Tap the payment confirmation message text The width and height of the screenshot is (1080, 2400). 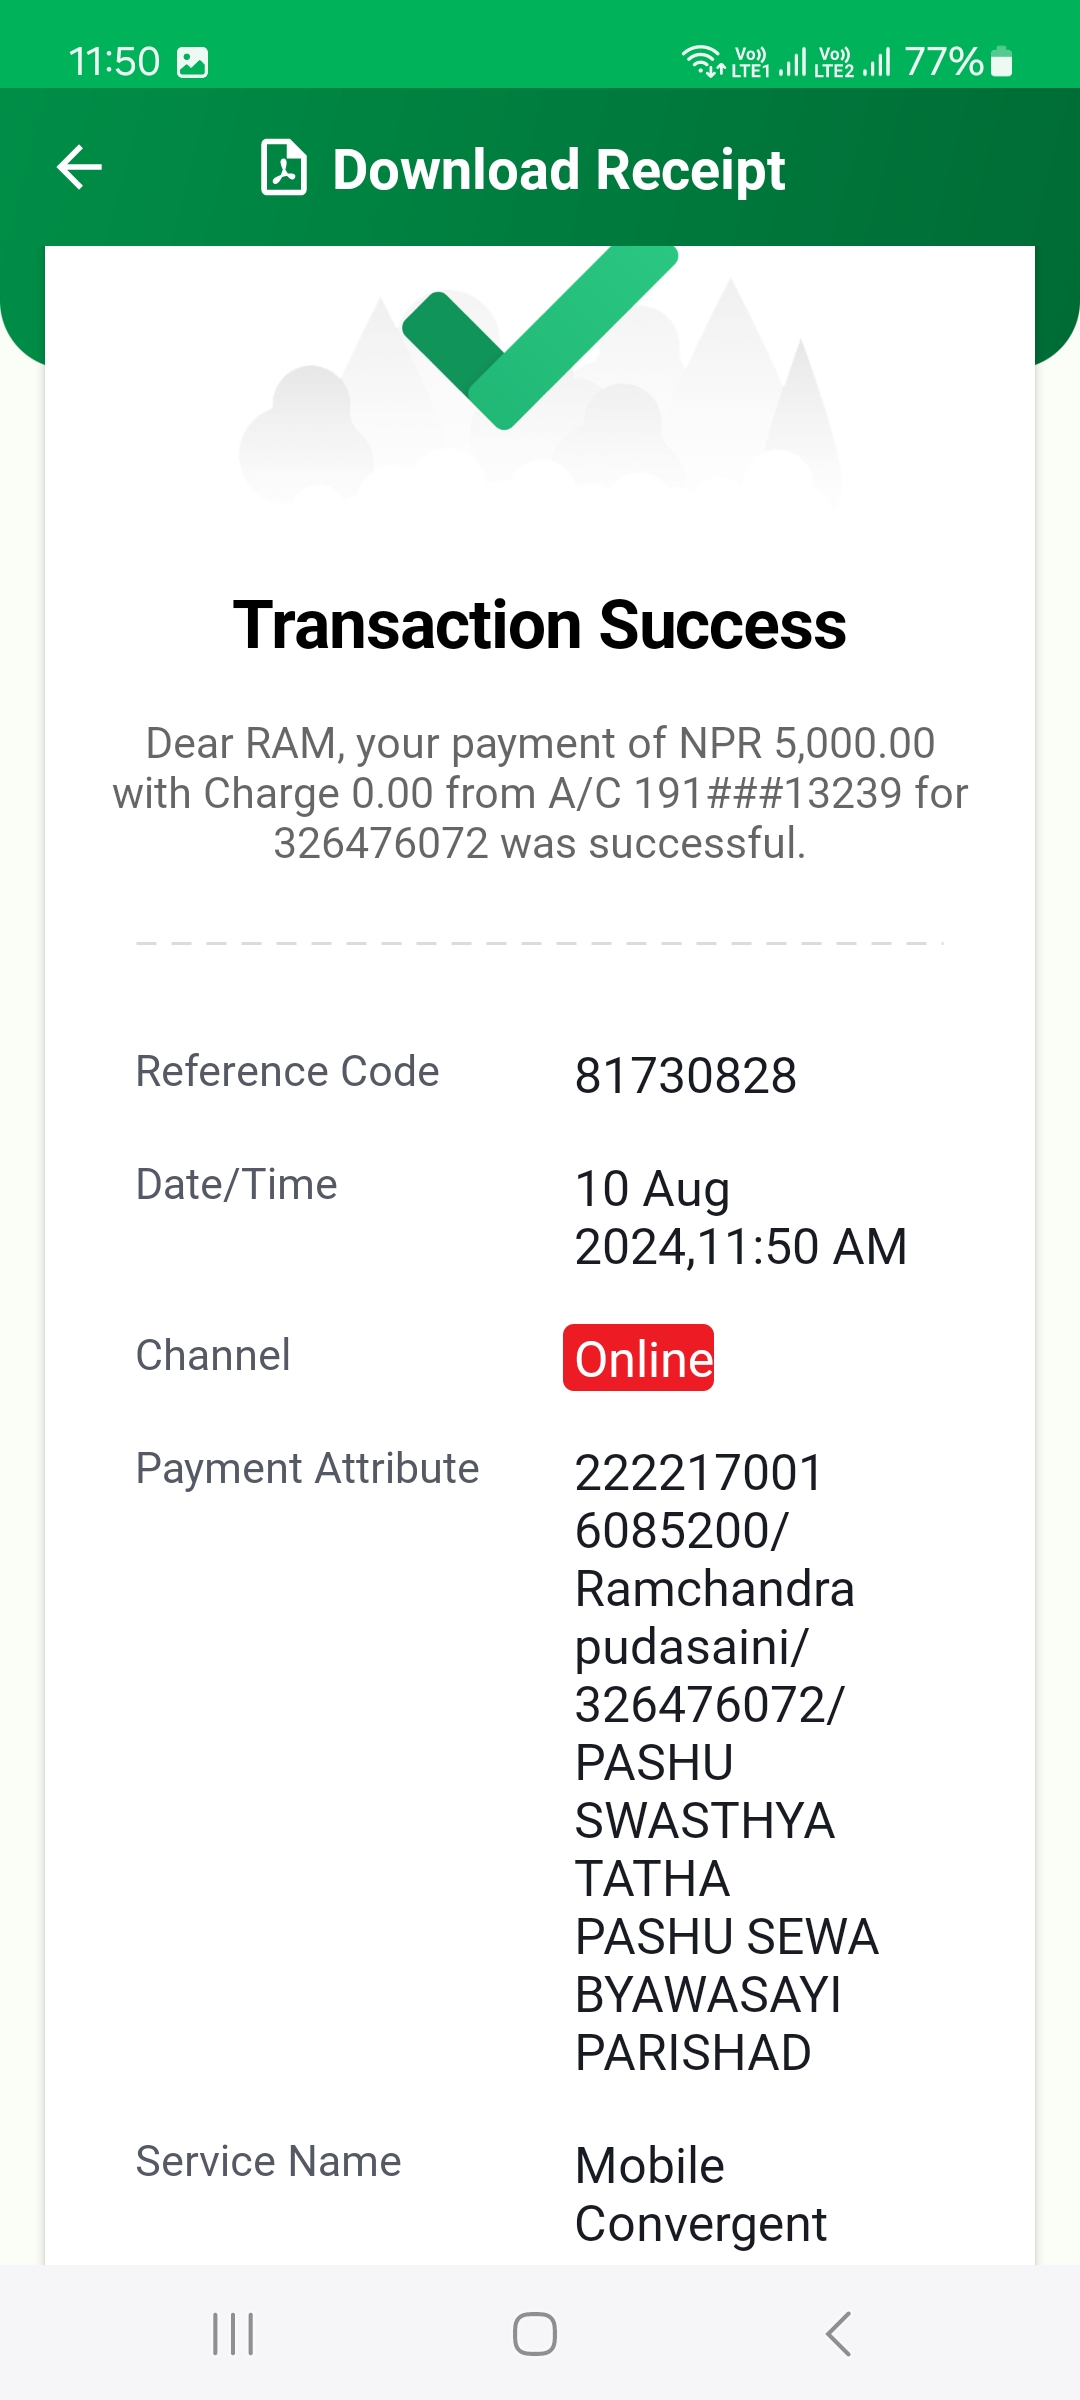[x=540, y=793]
